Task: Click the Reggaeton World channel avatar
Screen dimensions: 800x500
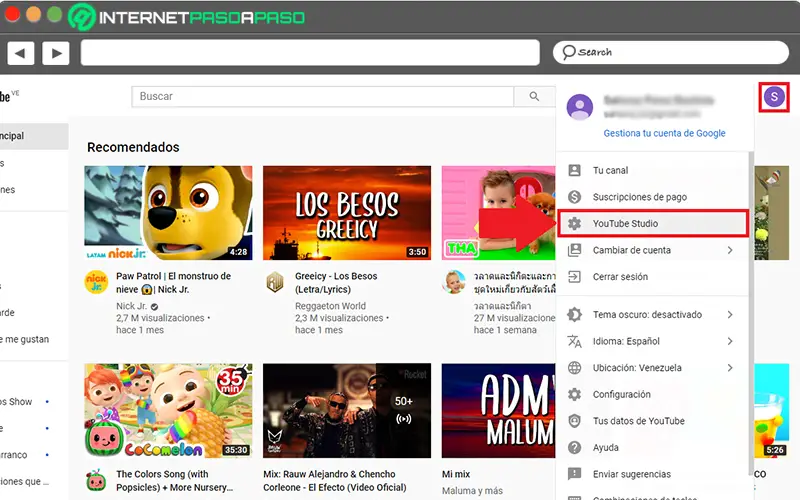Action: [275, 282]
